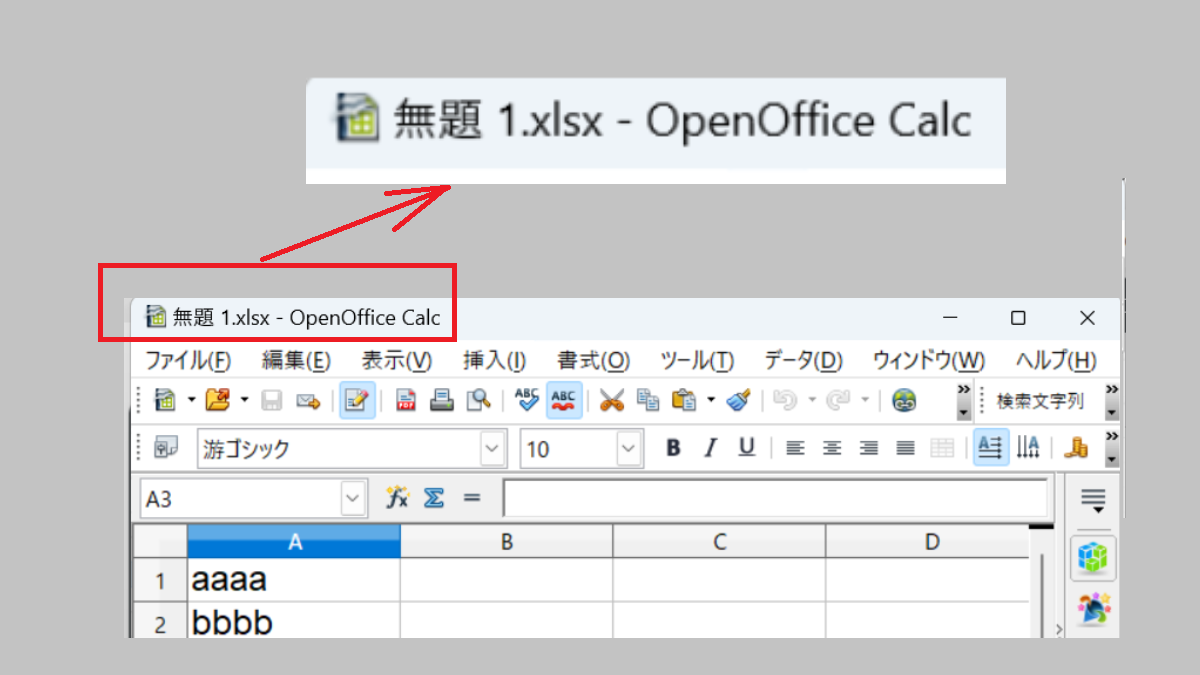Expand the dropdown arrow beside Open file
Image resolution: width=1200 pixels, height=675 pixels.
click(244, 400)
